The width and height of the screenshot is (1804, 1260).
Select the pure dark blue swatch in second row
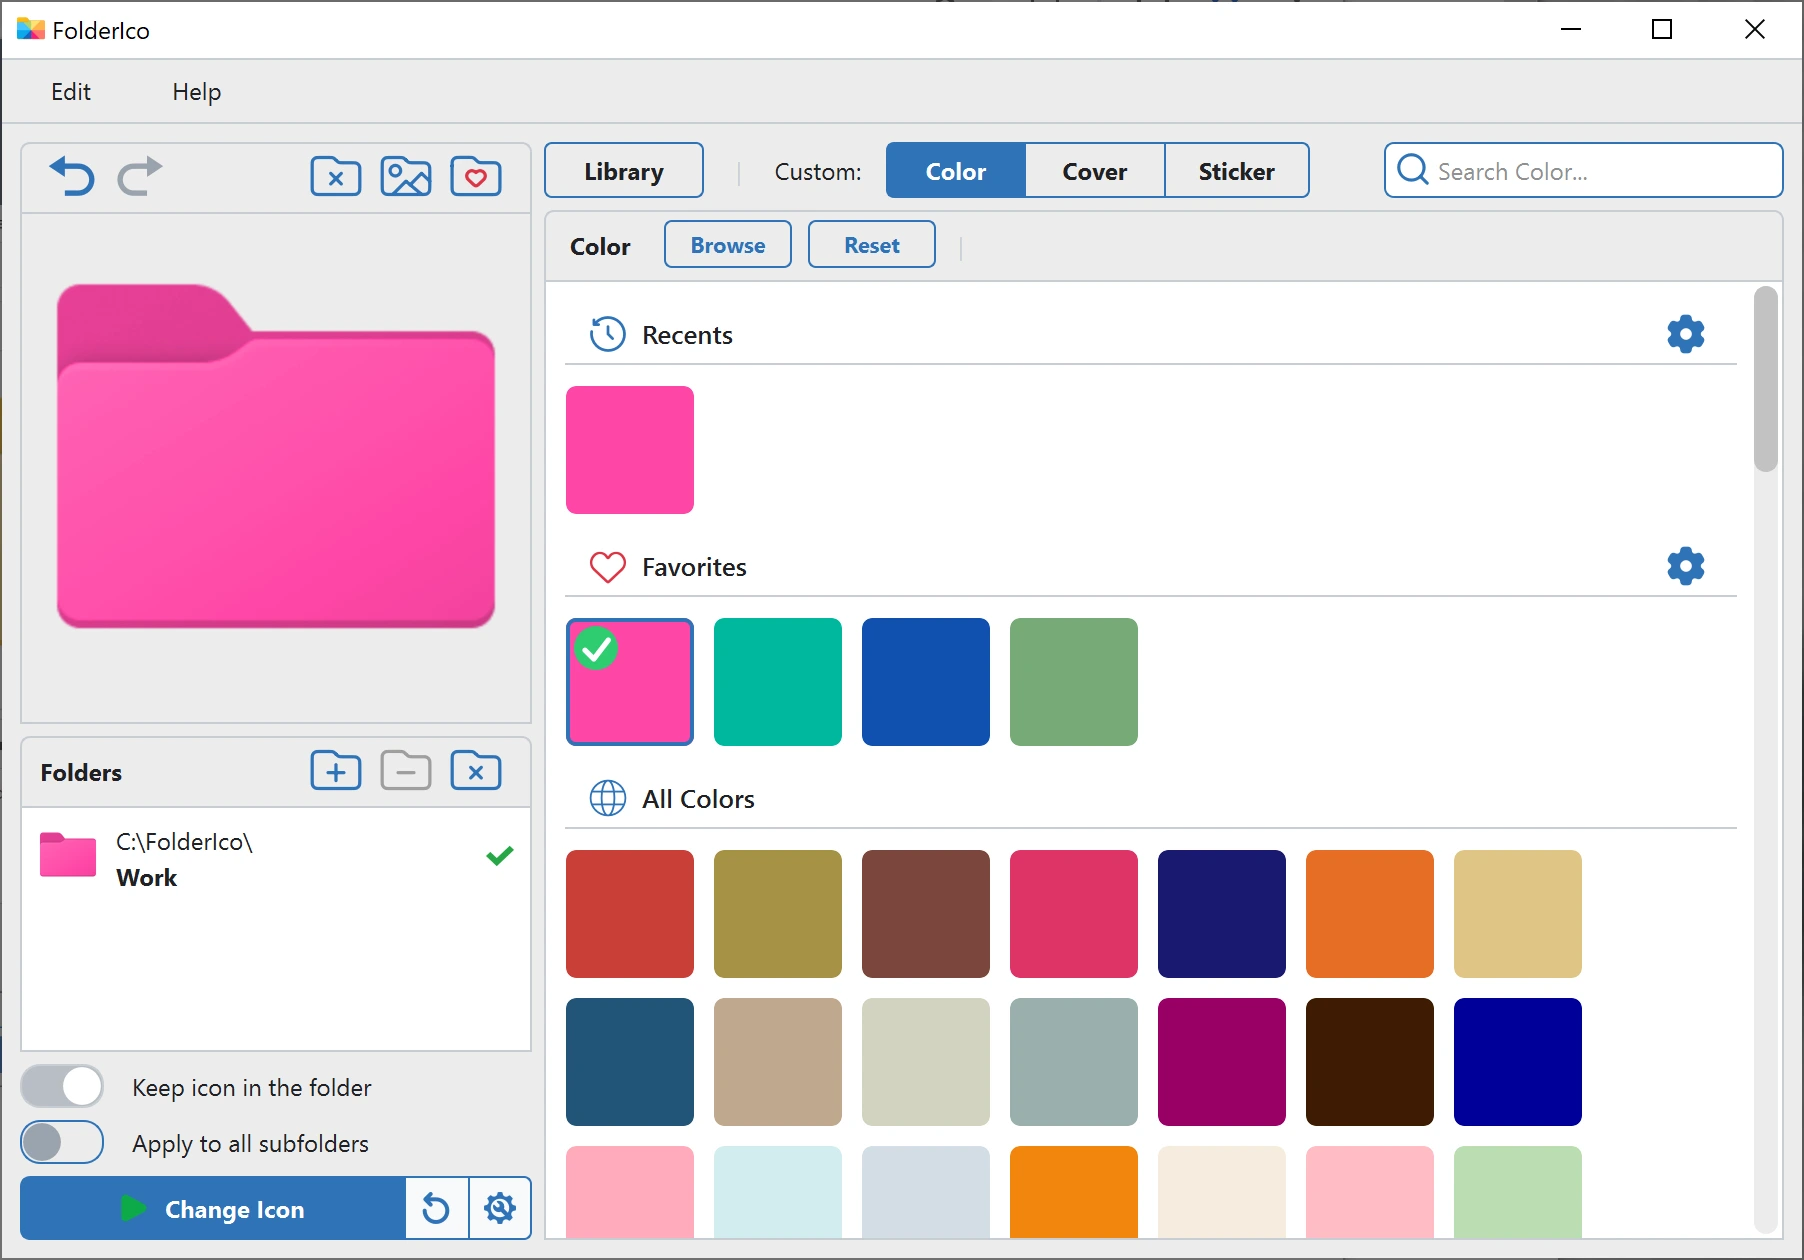[x=1518, y=1062]
